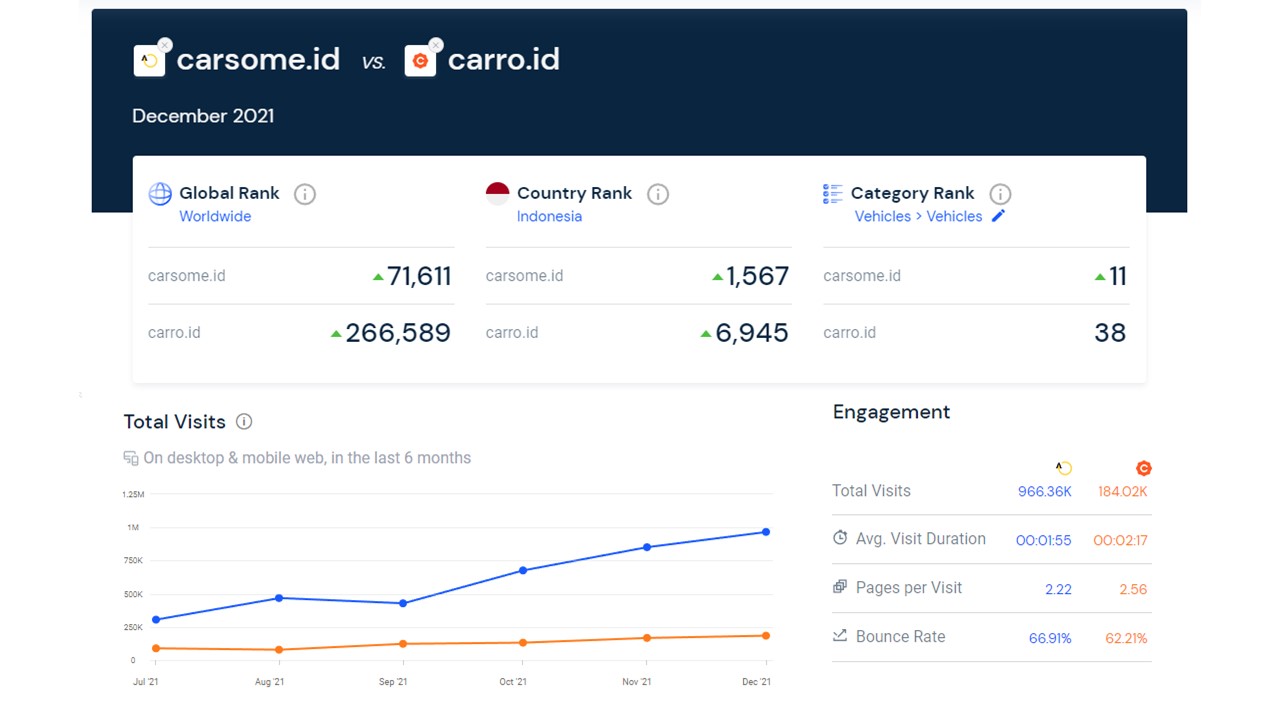Select carsome.id's country rank value 1,567
Viewport: 1280px width, 720px height.
[757, 276]
